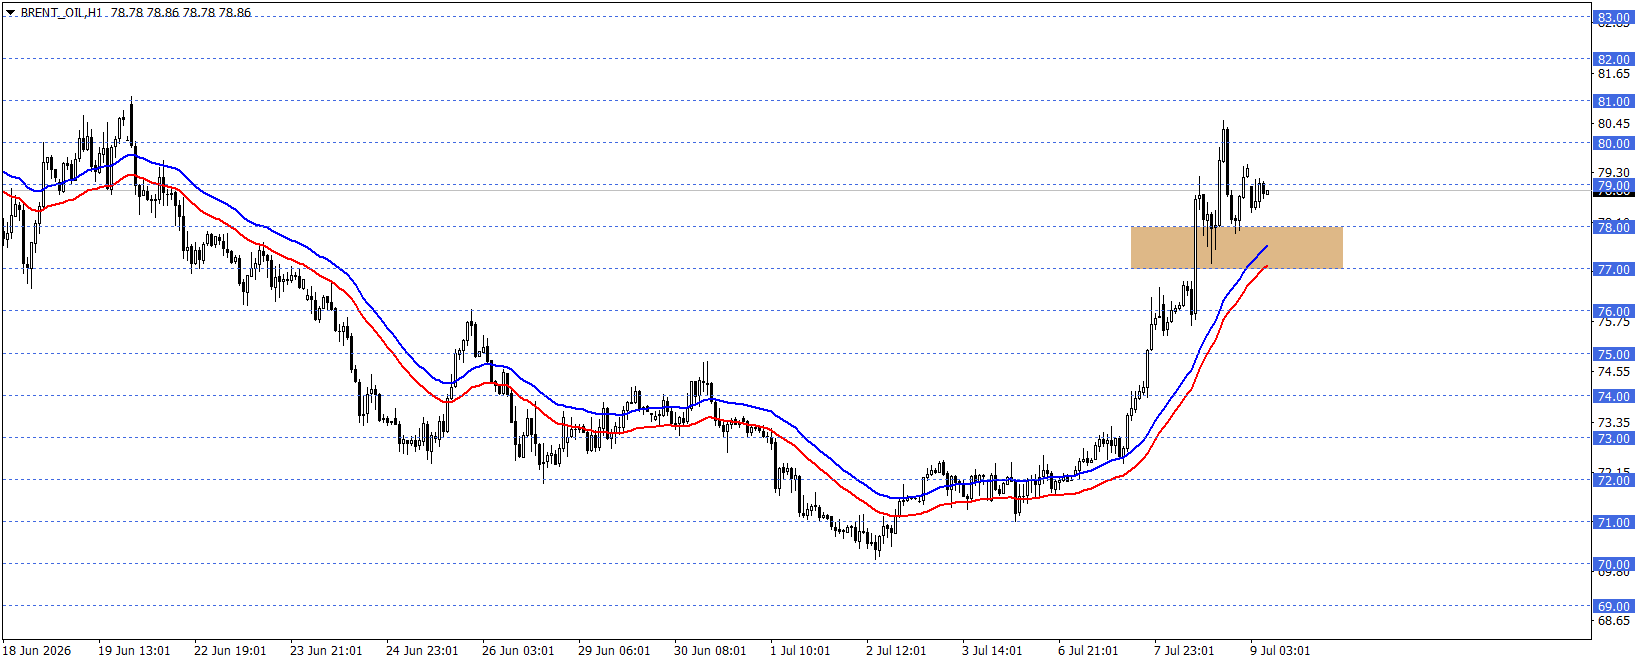
Task: Click the 75.75 price scale value
Action: (1613, 322)
